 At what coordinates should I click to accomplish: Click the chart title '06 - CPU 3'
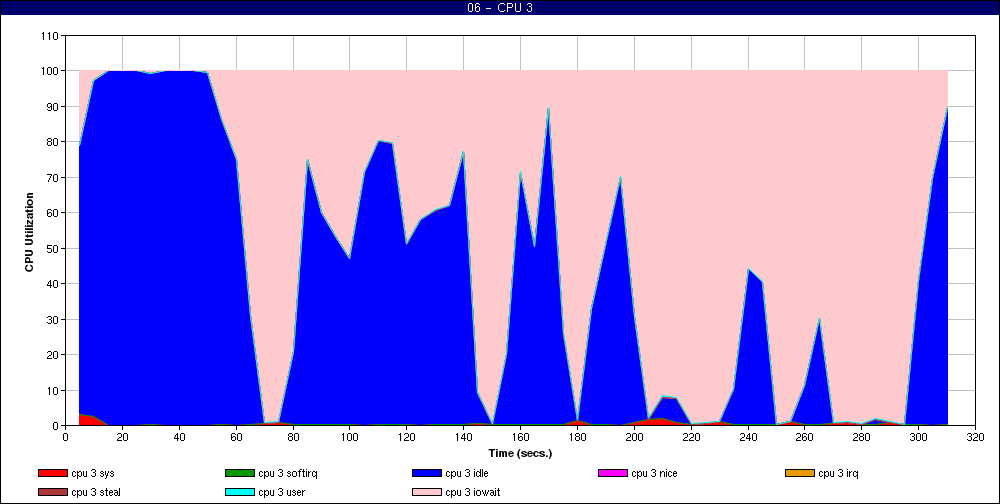(x=500, y=8)
